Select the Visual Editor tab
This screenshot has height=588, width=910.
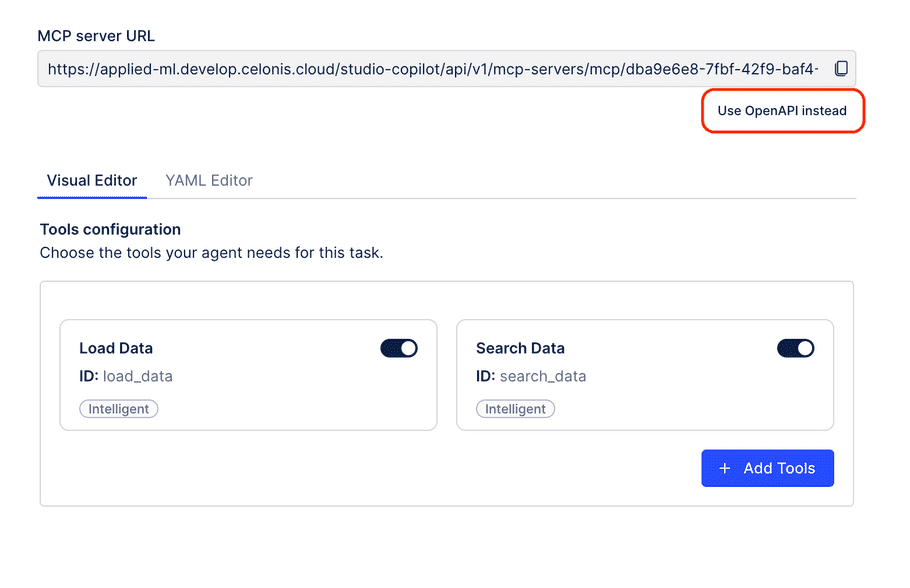tap(91, 180)
